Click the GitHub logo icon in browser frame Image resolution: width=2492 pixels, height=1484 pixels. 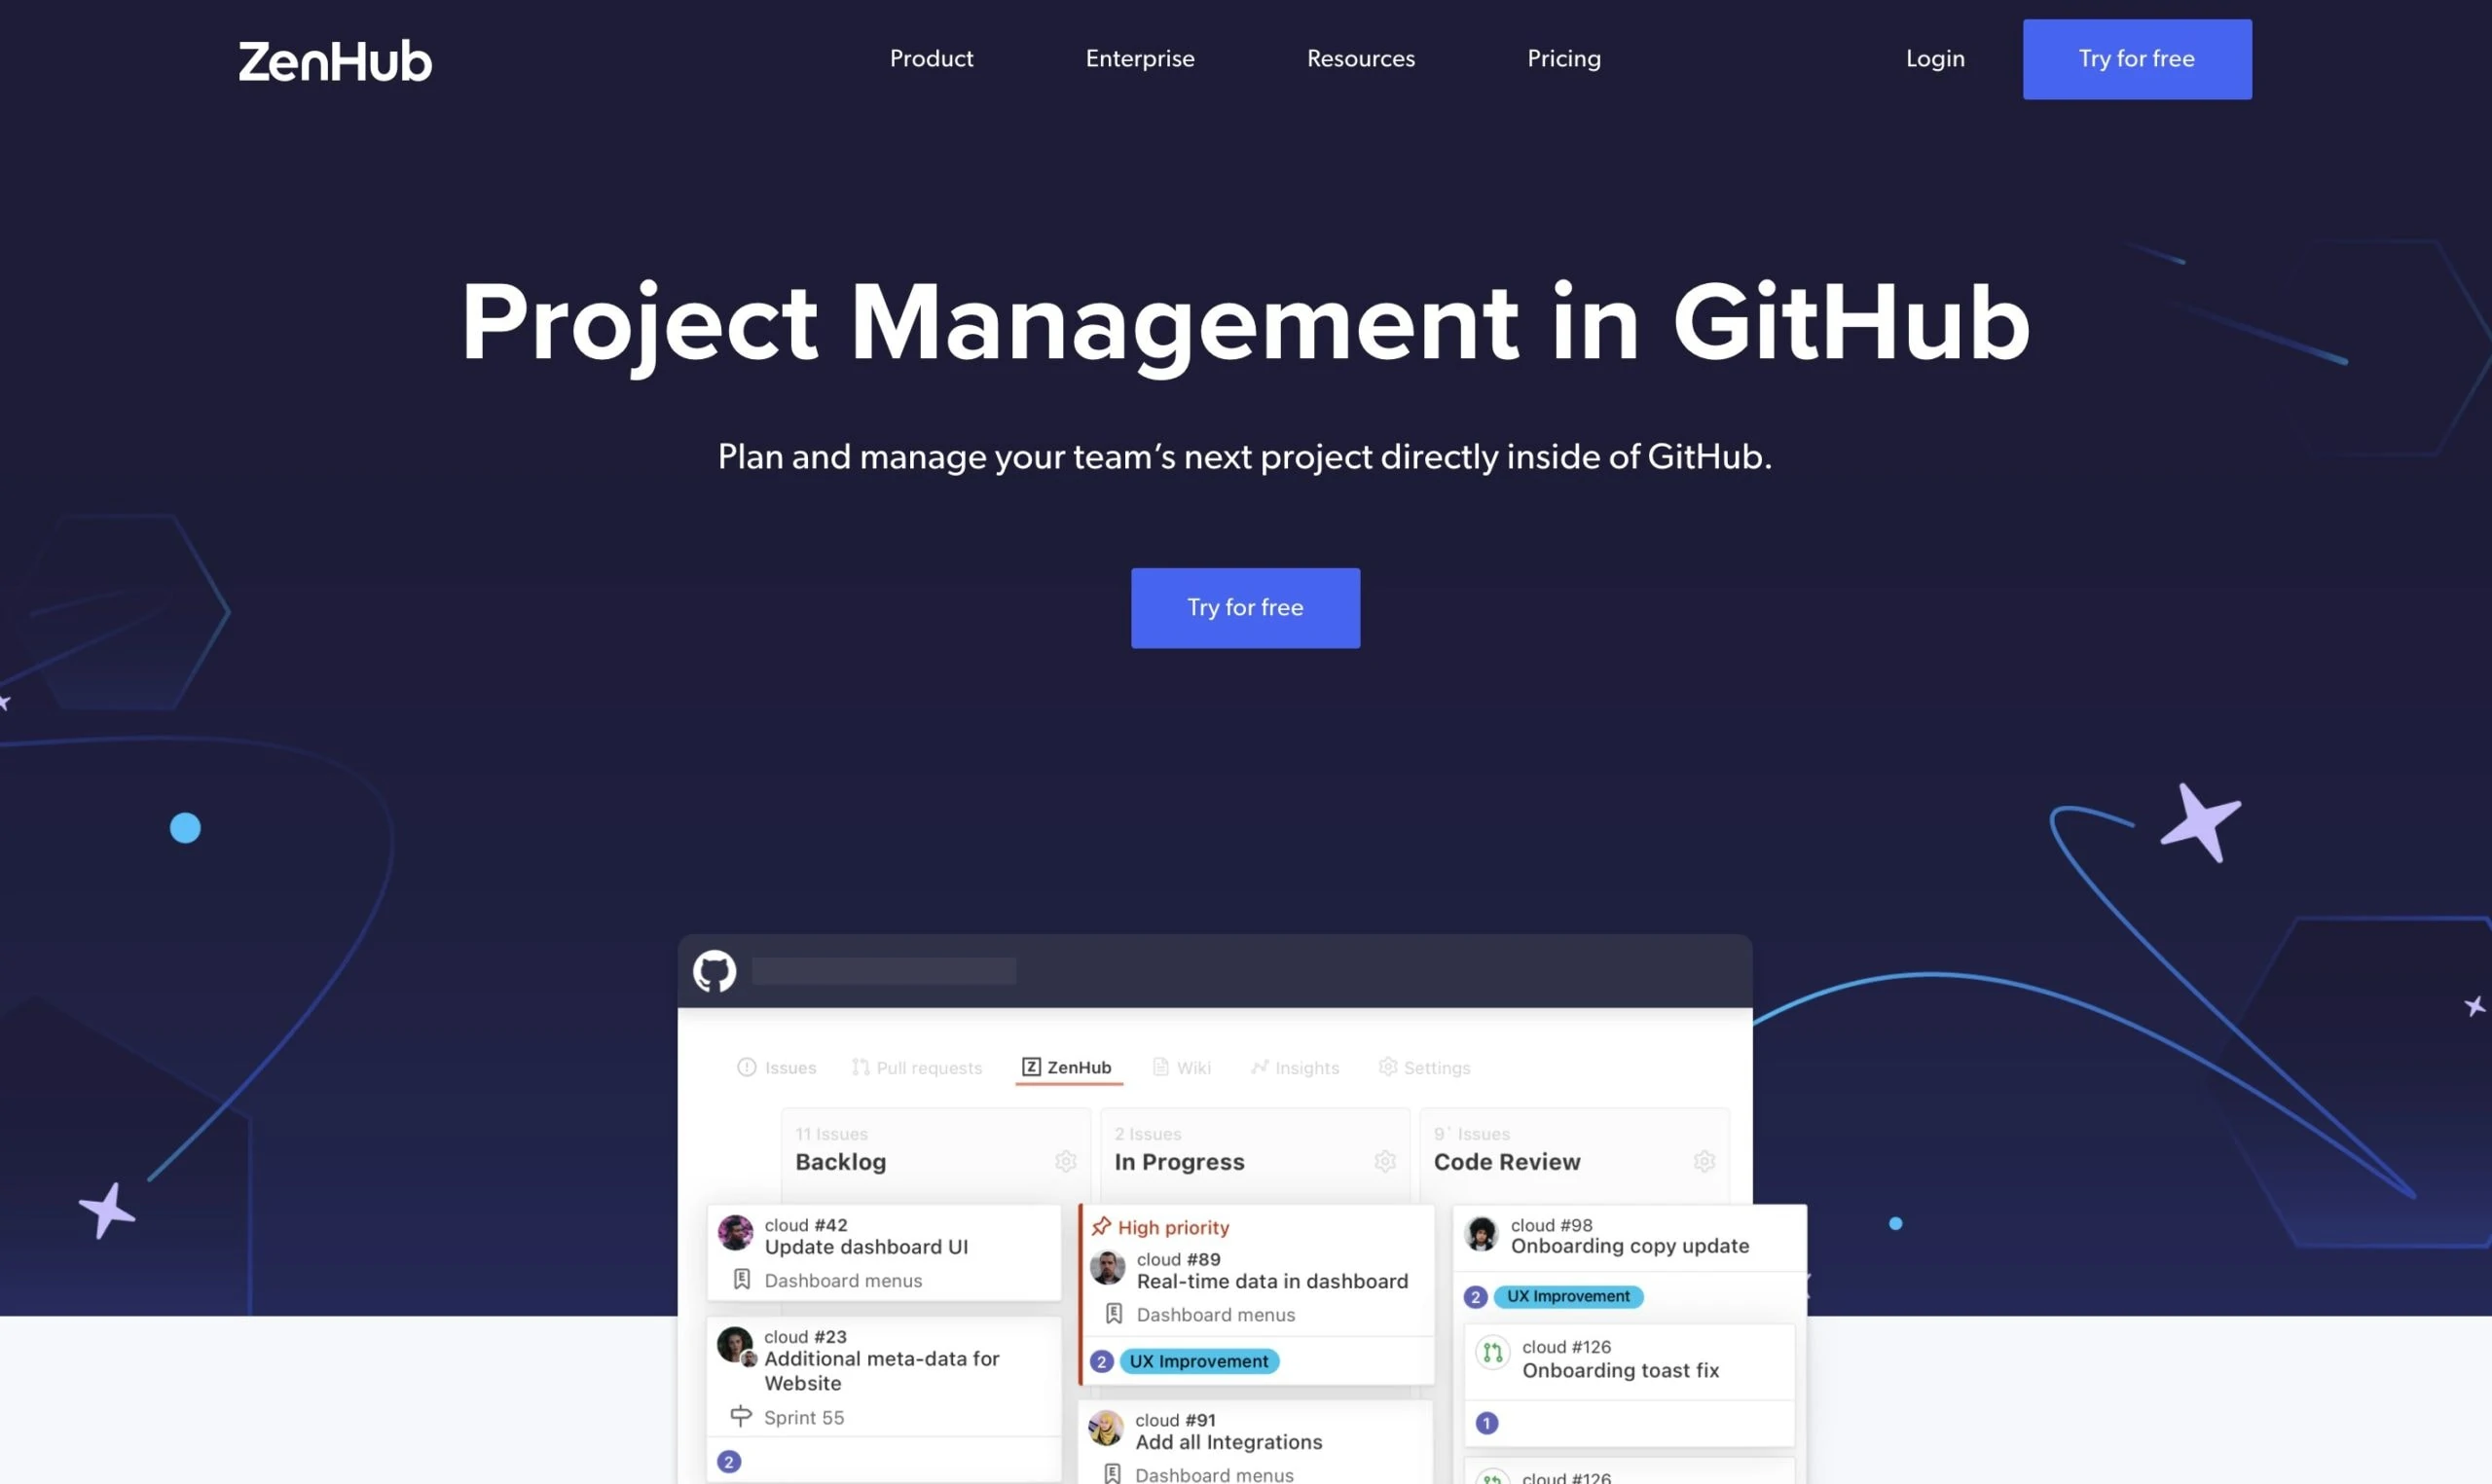coord(713,970)
